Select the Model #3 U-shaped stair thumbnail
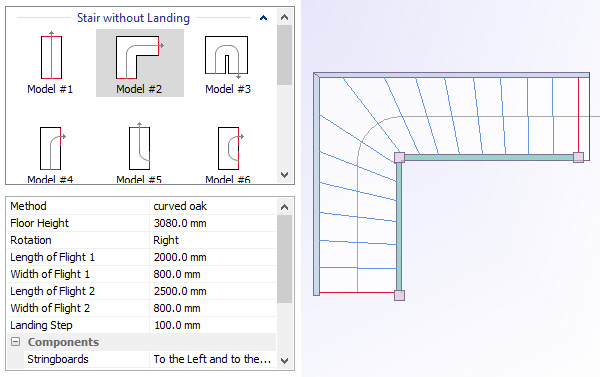This screenshot has width=600, height=377. (227, 63)
